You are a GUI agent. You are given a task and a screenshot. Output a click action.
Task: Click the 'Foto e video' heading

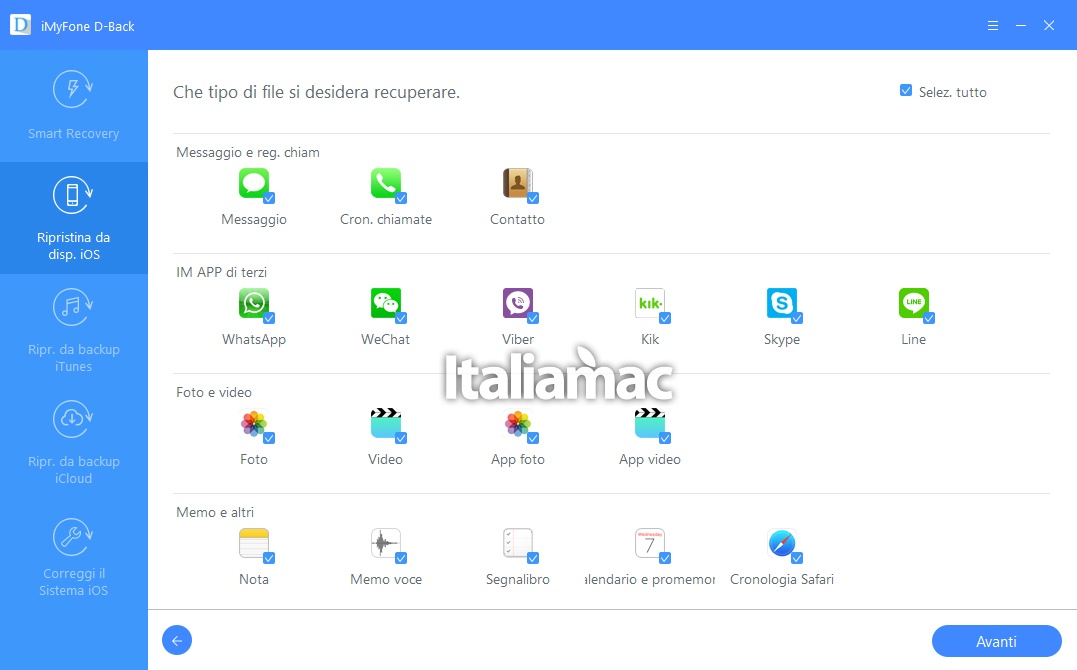point(214,392)
